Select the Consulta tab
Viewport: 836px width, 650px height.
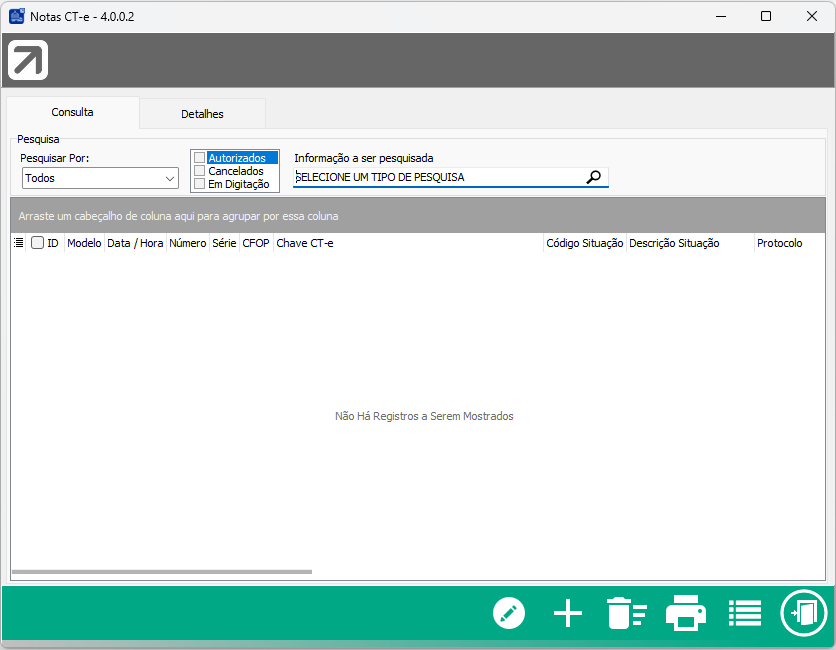tap(72, 113)
